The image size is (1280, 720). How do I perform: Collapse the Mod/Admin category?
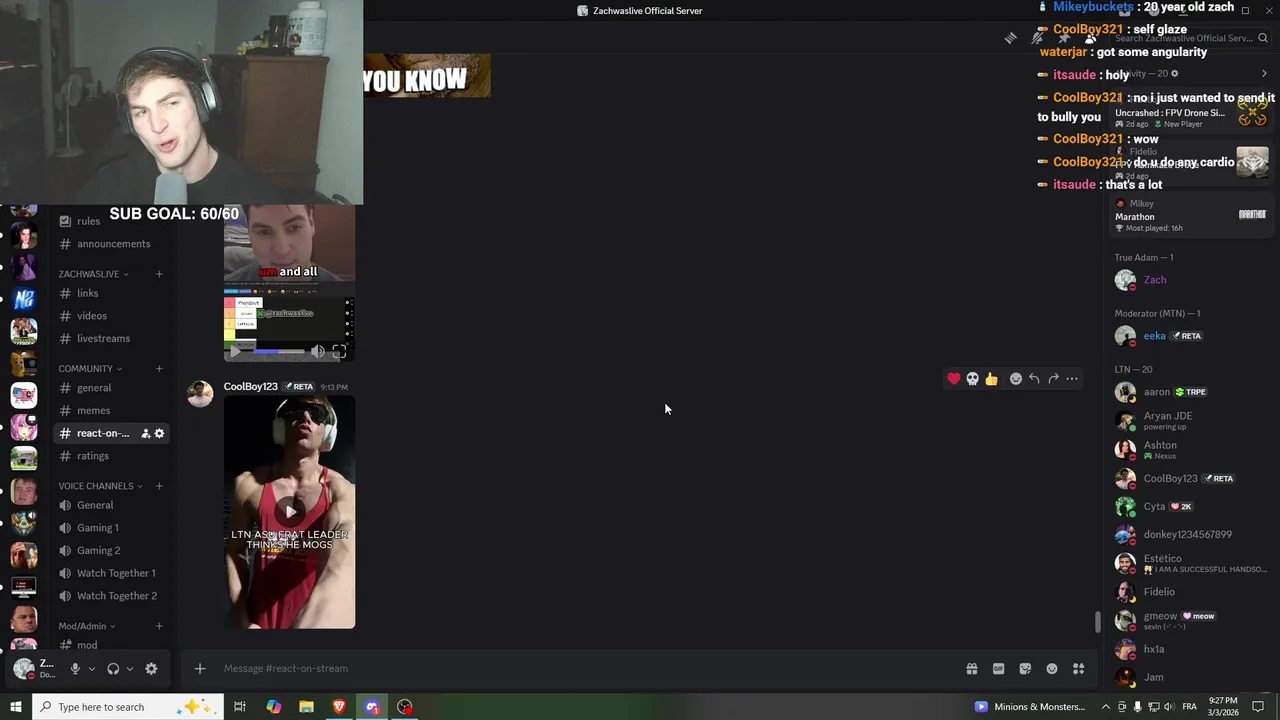click(x=86, y=626)
